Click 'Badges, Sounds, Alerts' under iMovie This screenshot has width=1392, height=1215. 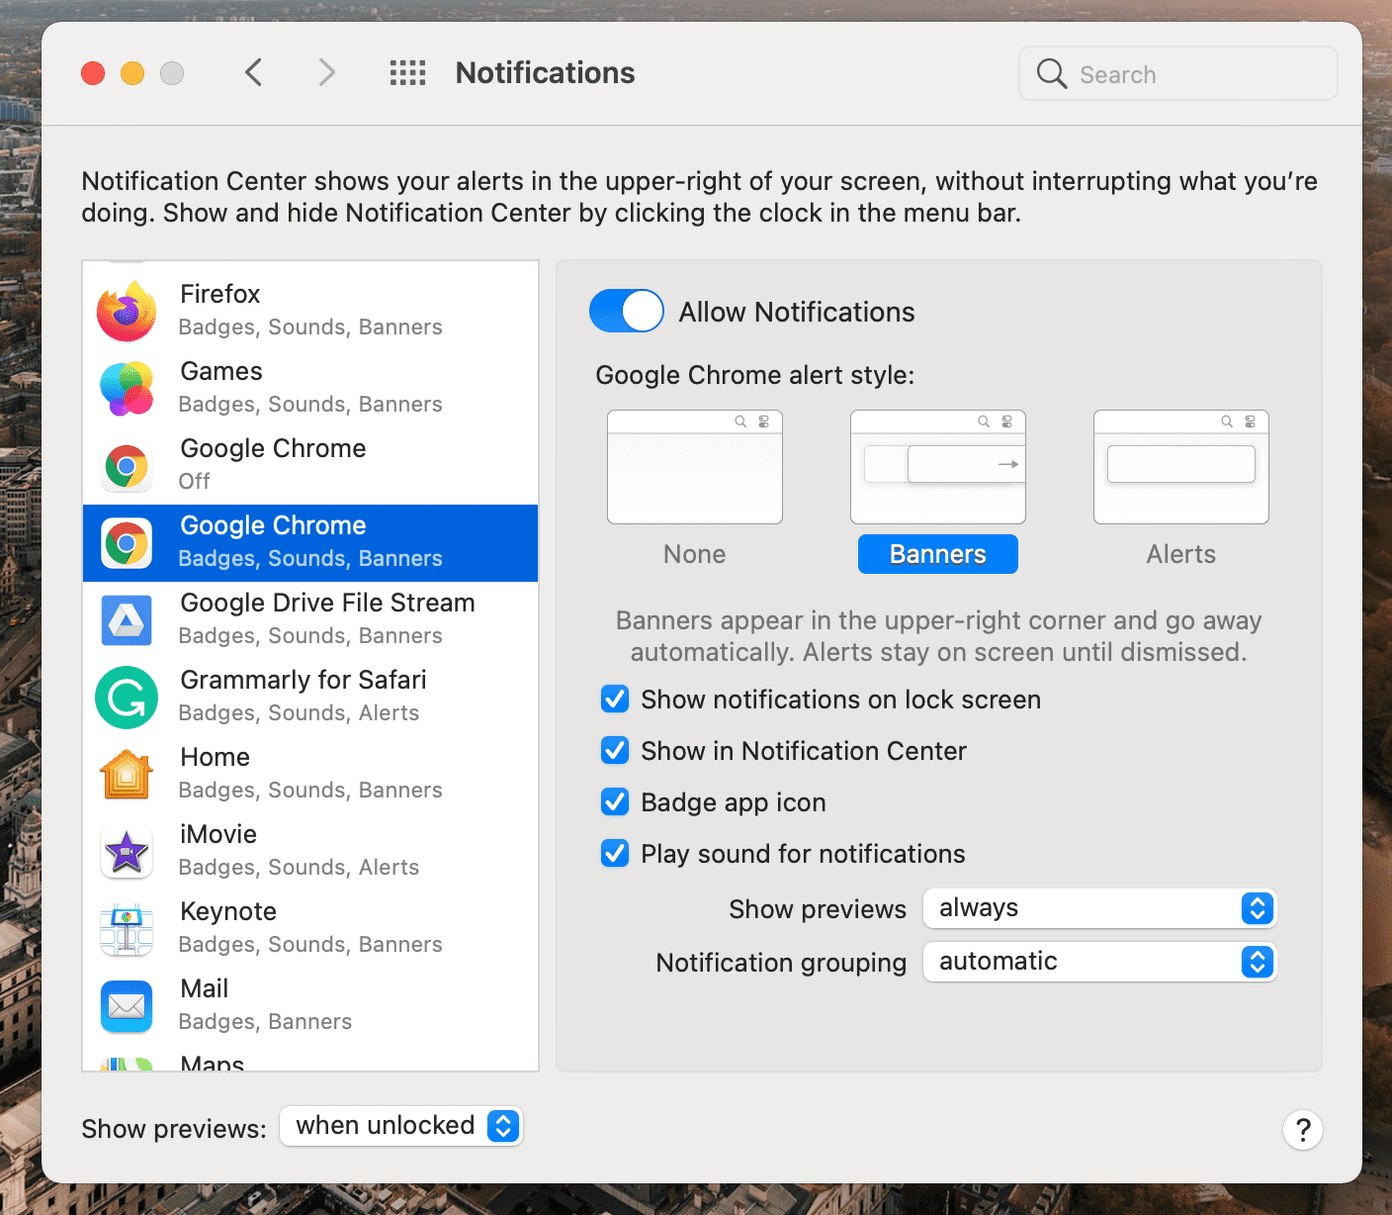tap(298, 867)
